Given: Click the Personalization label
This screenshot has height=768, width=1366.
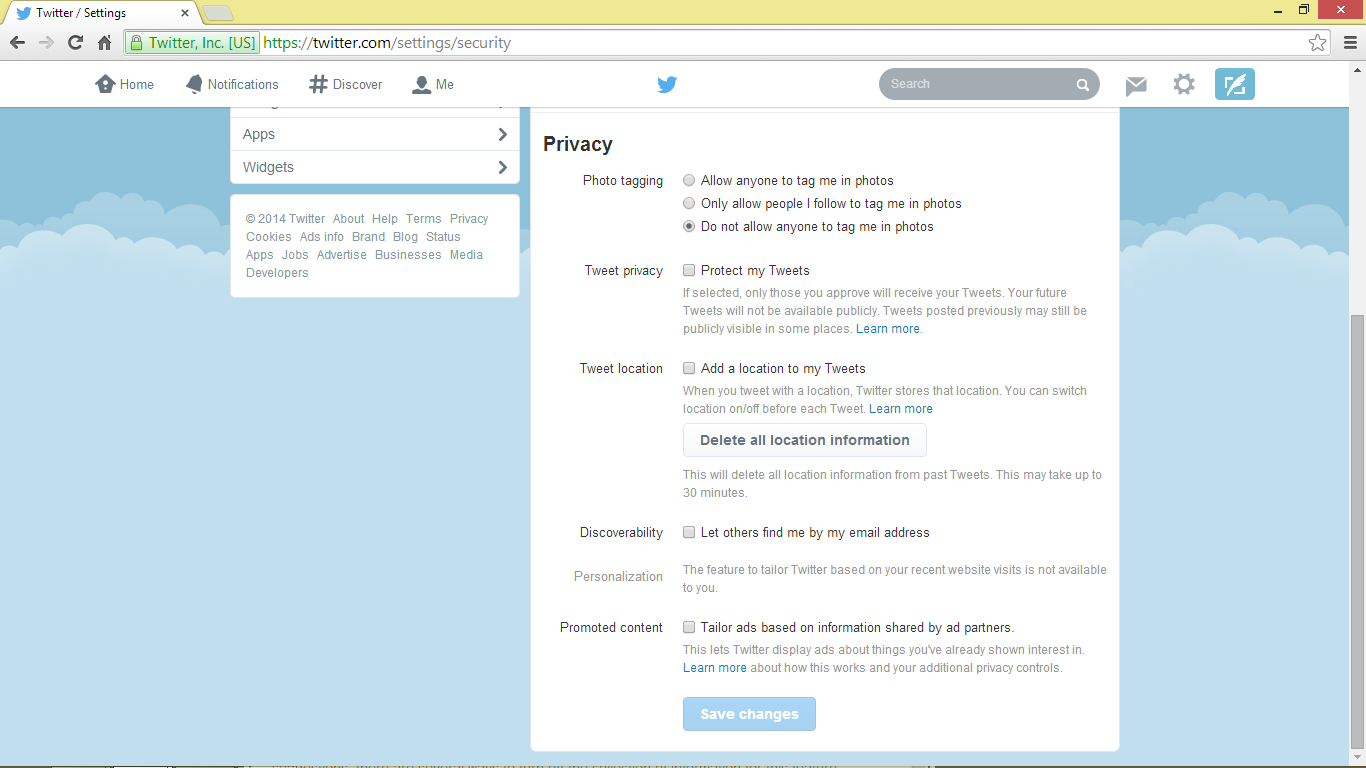Looking at the screenshot, I should (x=618, y=577).
